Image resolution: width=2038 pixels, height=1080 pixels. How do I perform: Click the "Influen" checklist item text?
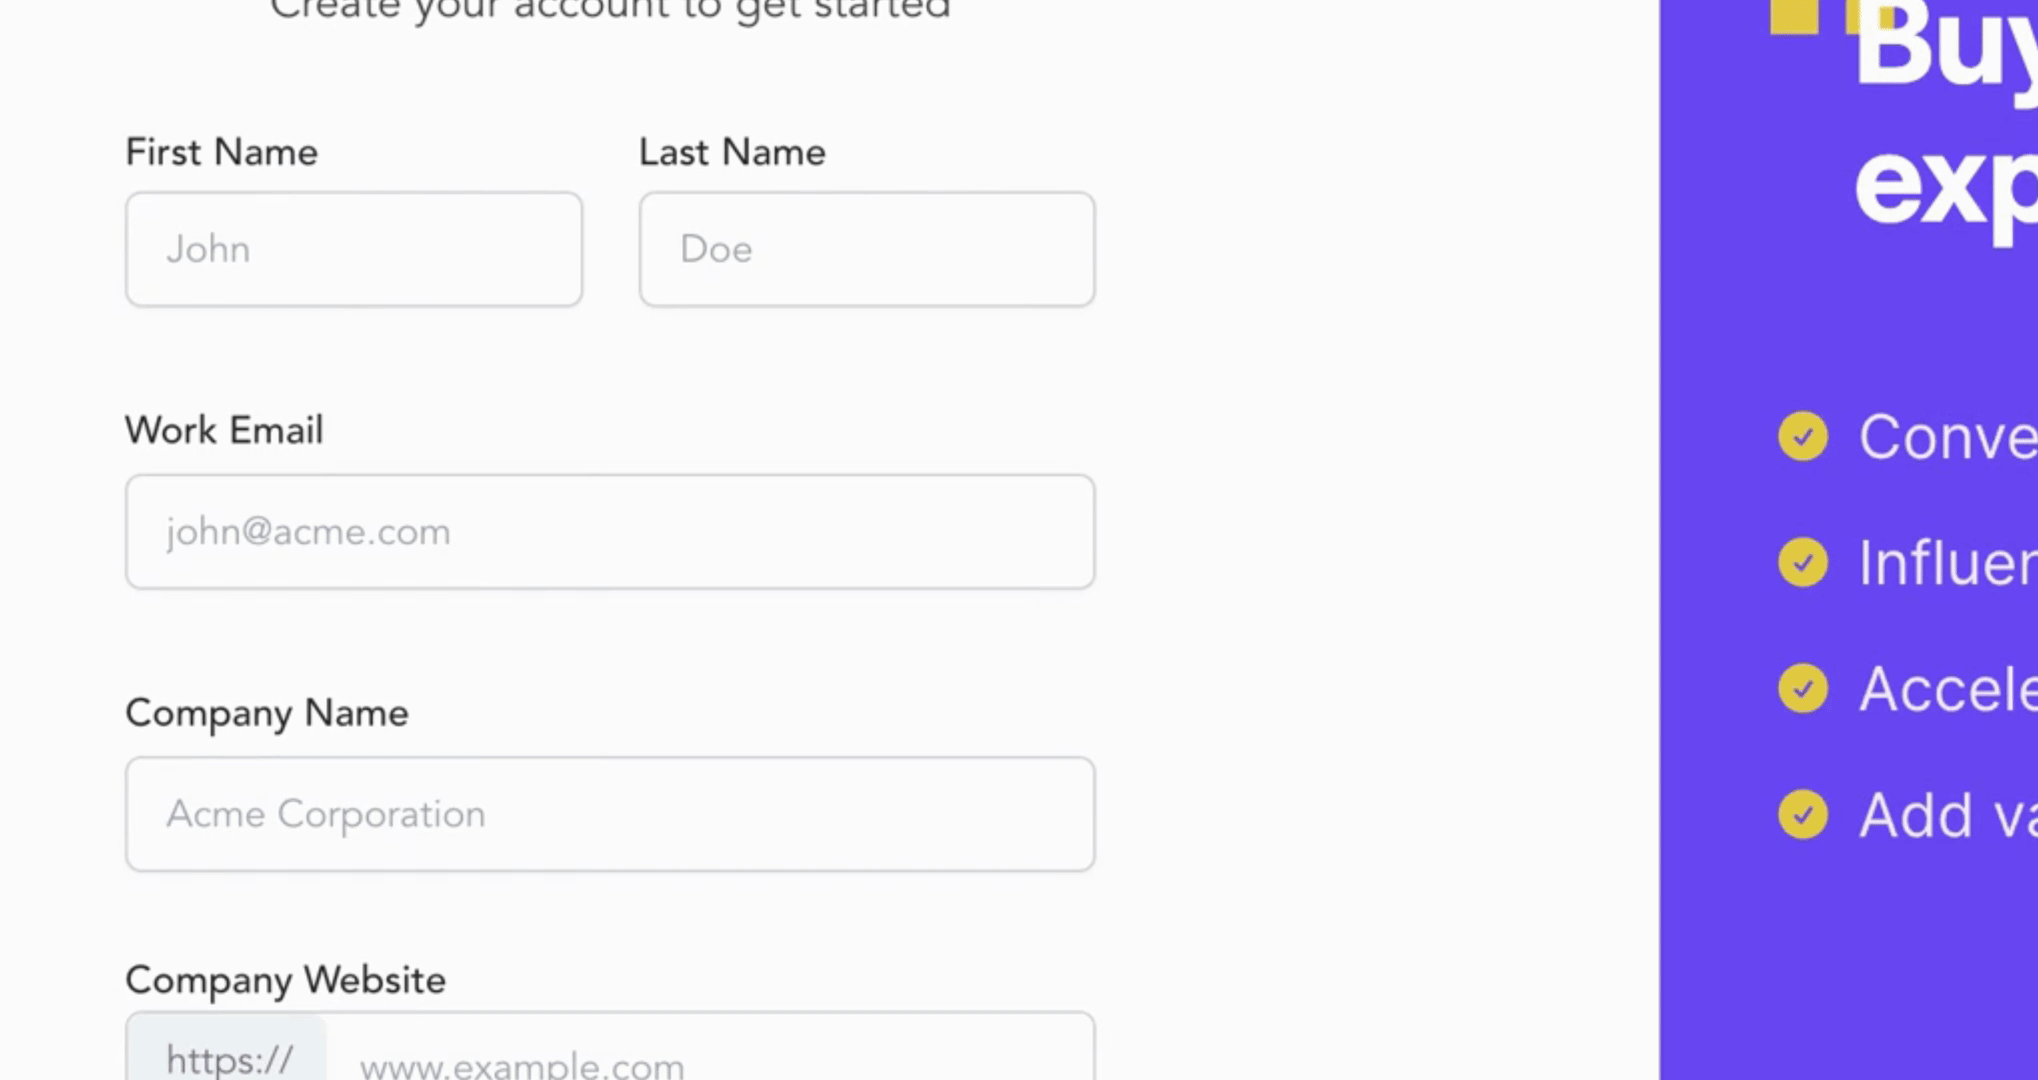1946,563
